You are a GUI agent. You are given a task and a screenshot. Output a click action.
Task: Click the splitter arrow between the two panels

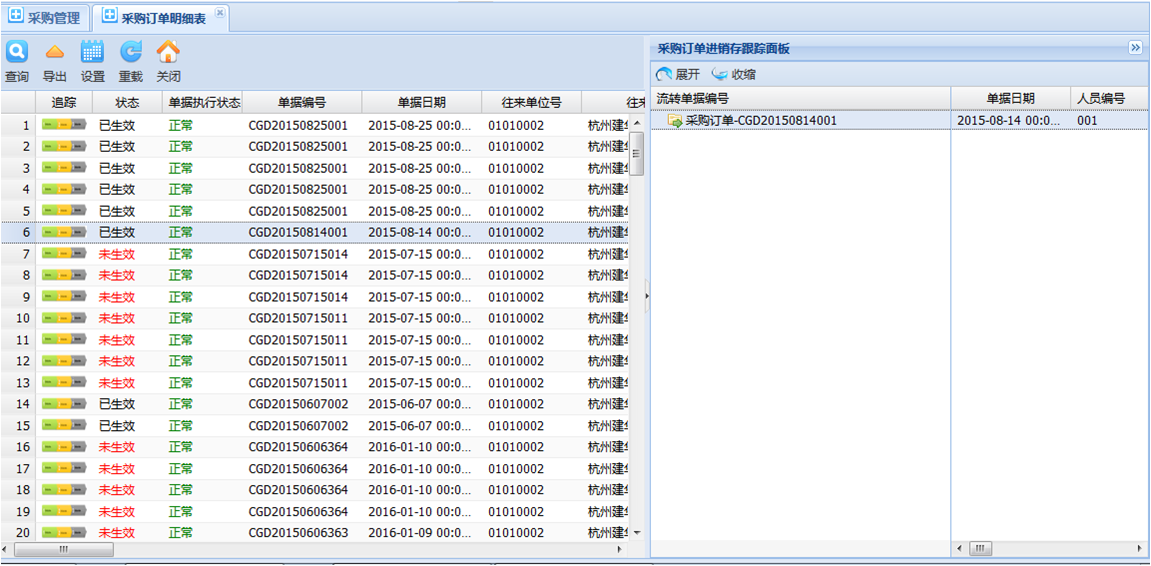point(646,295)
